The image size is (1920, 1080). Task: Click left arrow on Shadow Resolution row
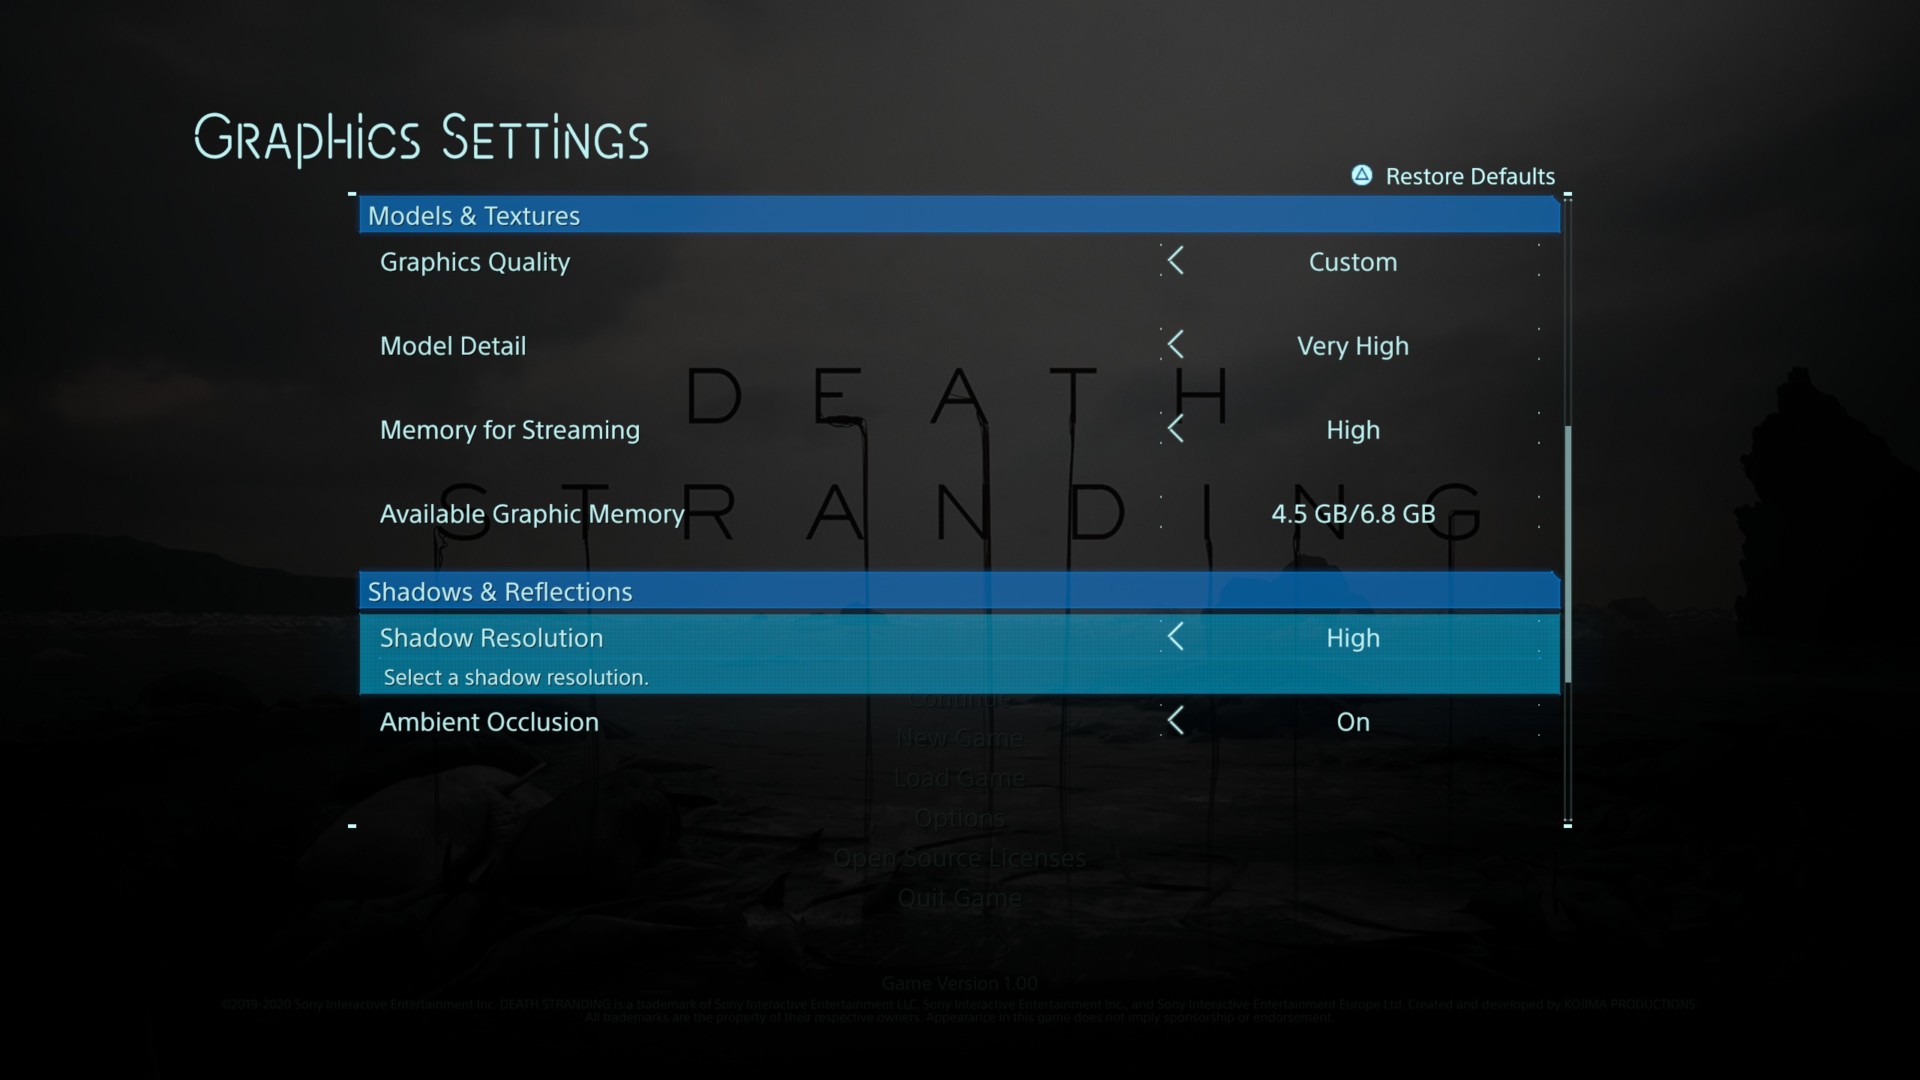1176,637
